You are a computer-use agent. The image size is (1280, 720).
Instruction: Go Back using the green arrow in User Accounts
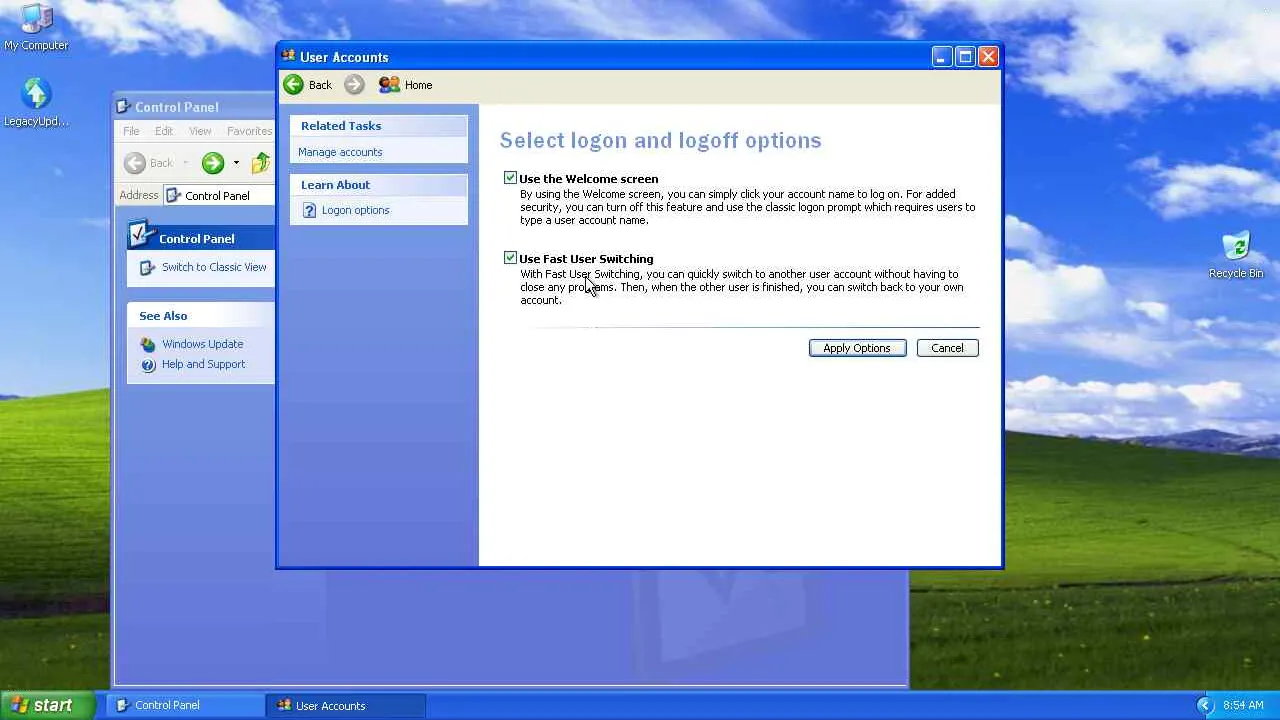(293, 85)
